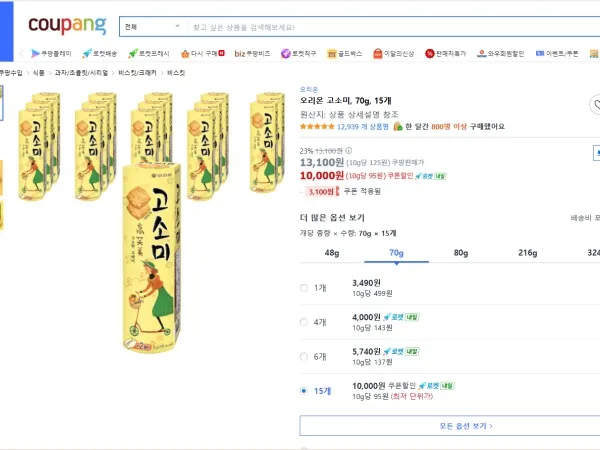Select the 6개 quantity option

[304, 356]
